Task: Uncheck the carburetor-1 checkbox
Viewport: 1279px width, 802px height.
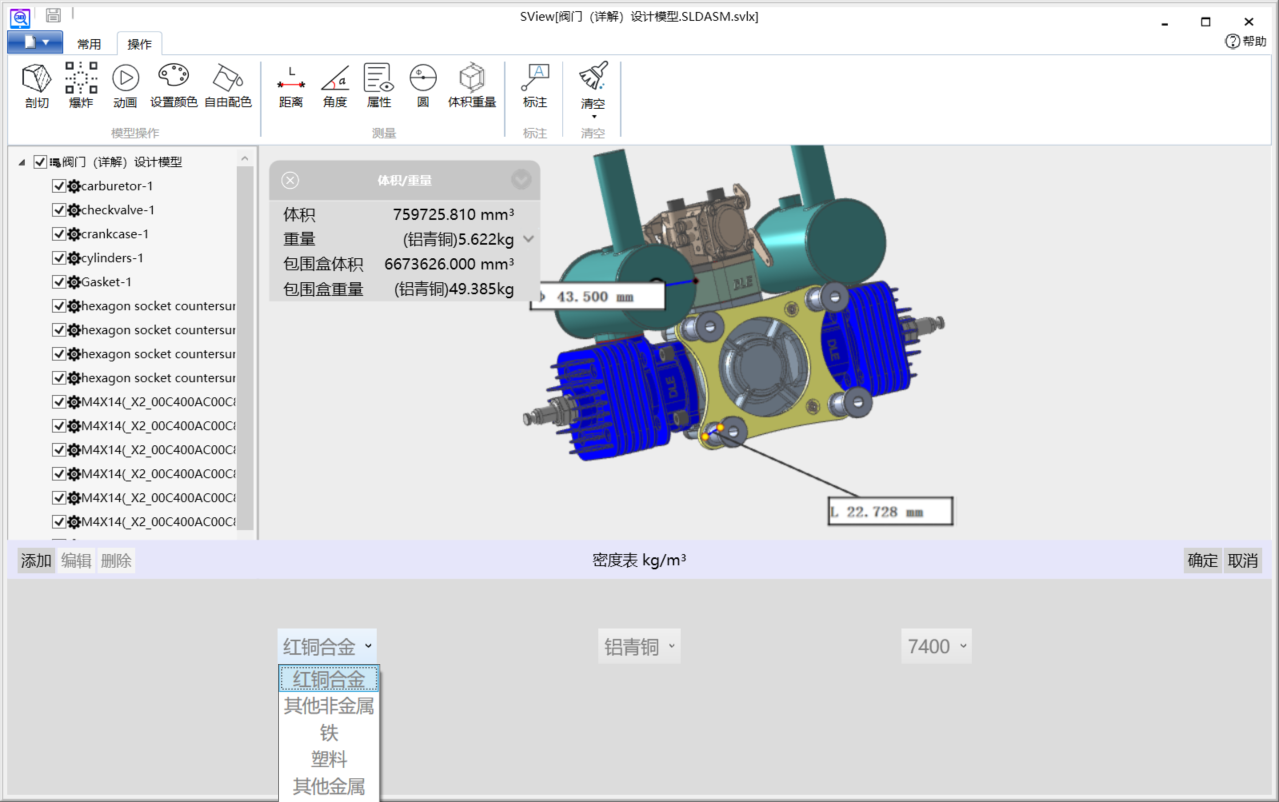Action: [x=58, y=186]
